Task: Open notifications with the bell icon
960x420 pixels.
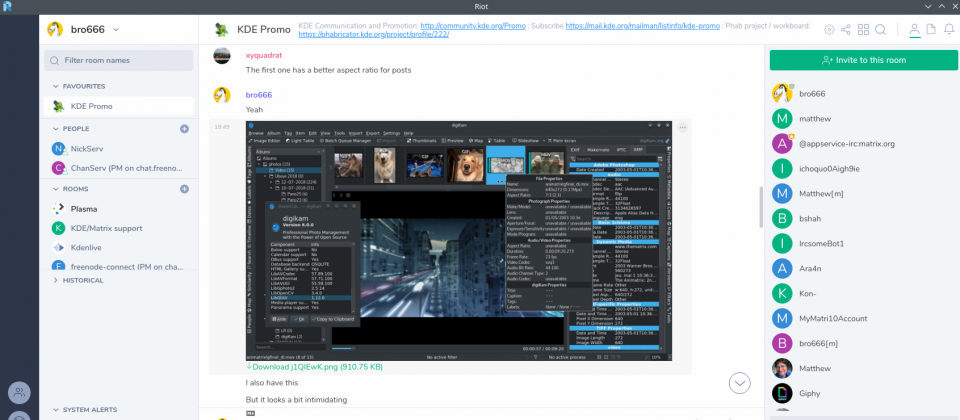Action: [x=948, y=29]
